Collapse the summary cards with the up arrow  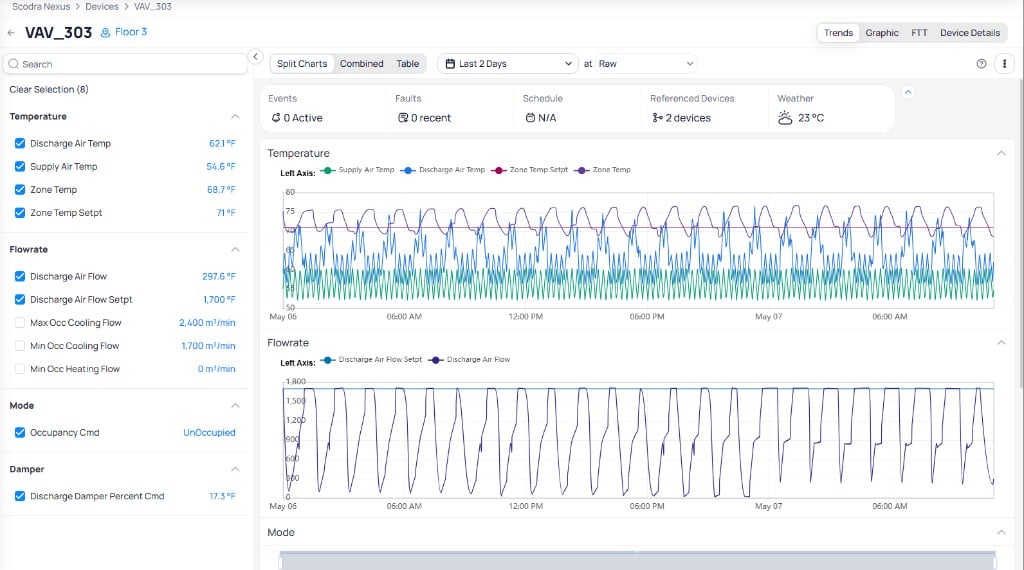908,92
